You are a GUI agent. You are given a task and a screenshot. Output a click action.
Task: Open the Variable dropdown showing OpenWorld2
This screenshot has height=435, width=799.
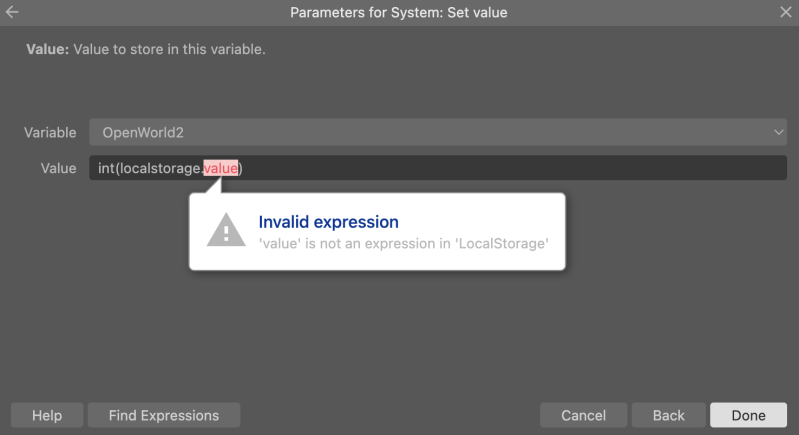point(438,132)
